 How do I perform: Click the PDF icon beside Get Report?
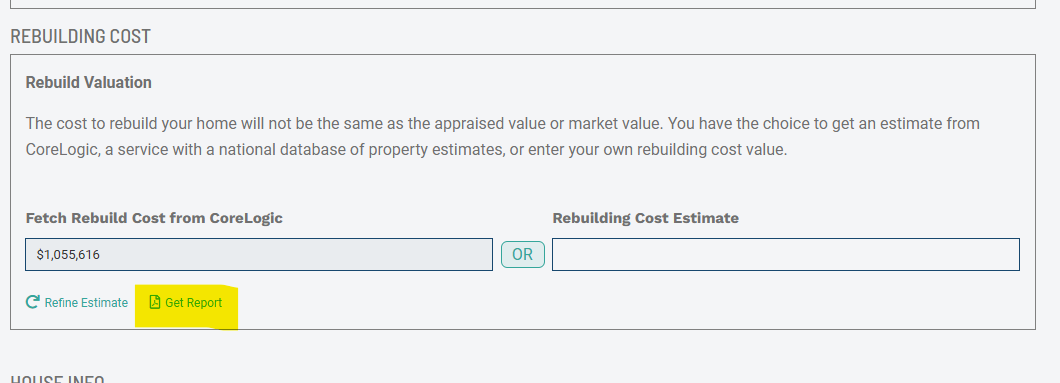(x=155, y=302)
